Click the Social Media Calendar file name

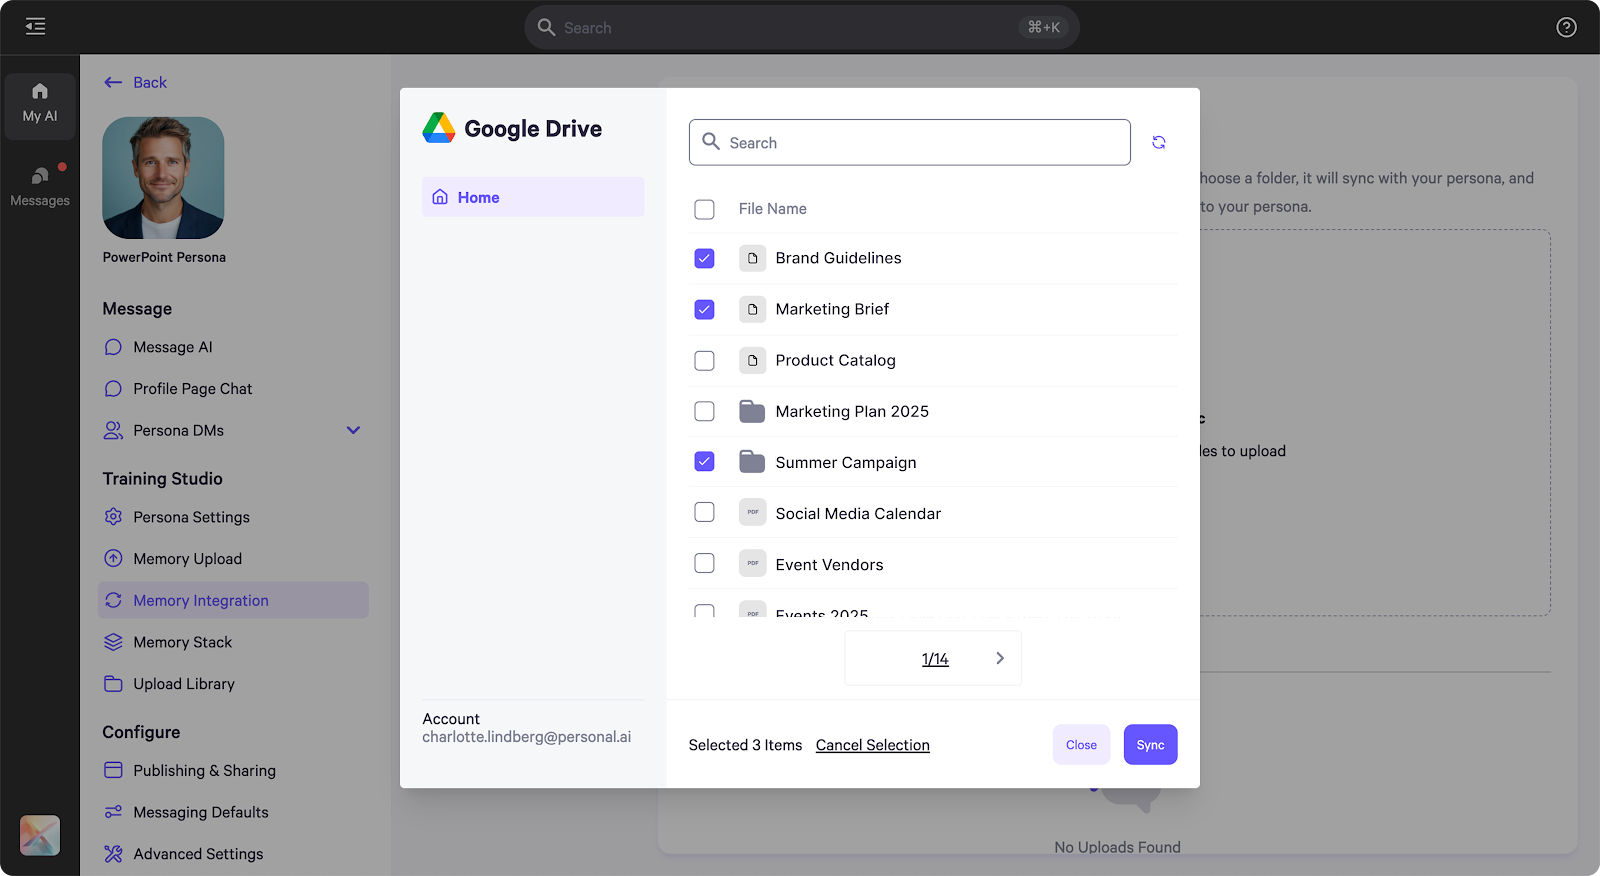point(858,513)
